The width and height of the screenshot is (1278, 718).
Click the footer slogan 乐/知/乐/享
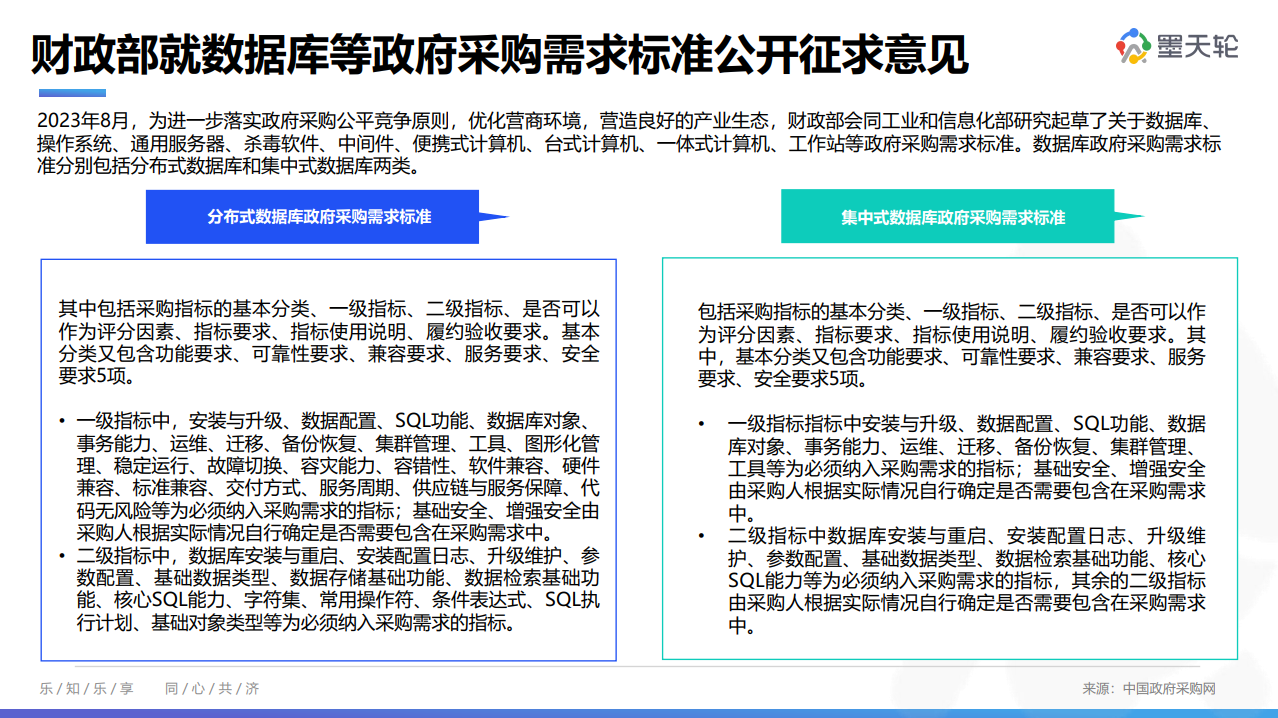tap(86, 689)
